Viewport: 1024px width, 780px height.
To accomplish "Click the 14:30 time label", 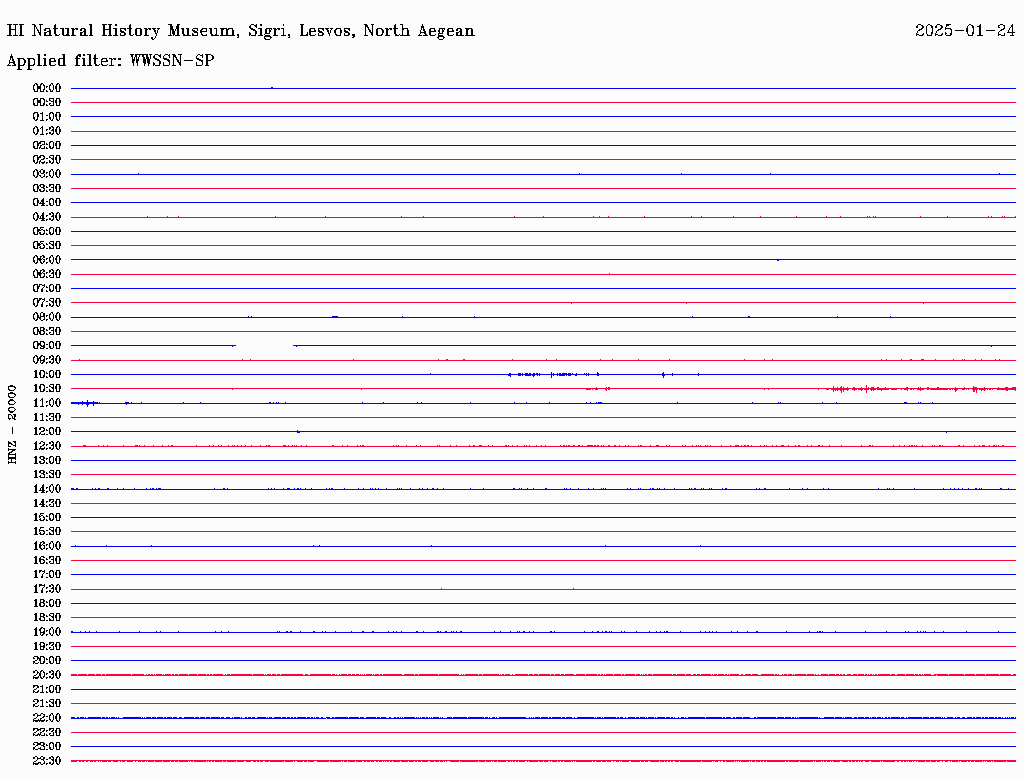I will [47, 504].
